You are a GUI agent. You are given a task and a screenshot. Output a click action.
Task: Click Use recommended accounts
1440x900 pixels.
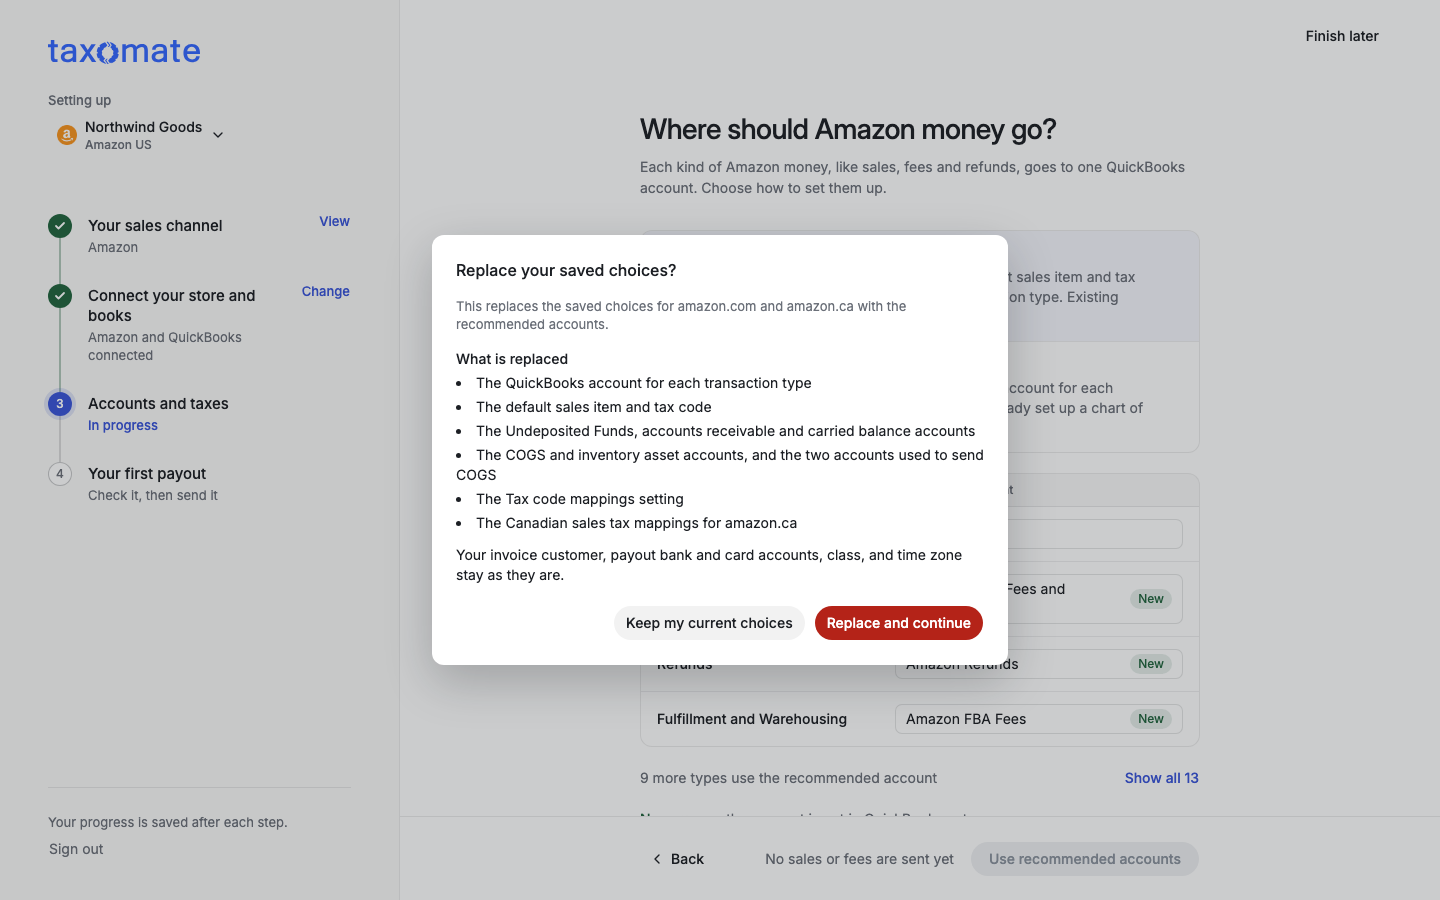[1085, 859]
